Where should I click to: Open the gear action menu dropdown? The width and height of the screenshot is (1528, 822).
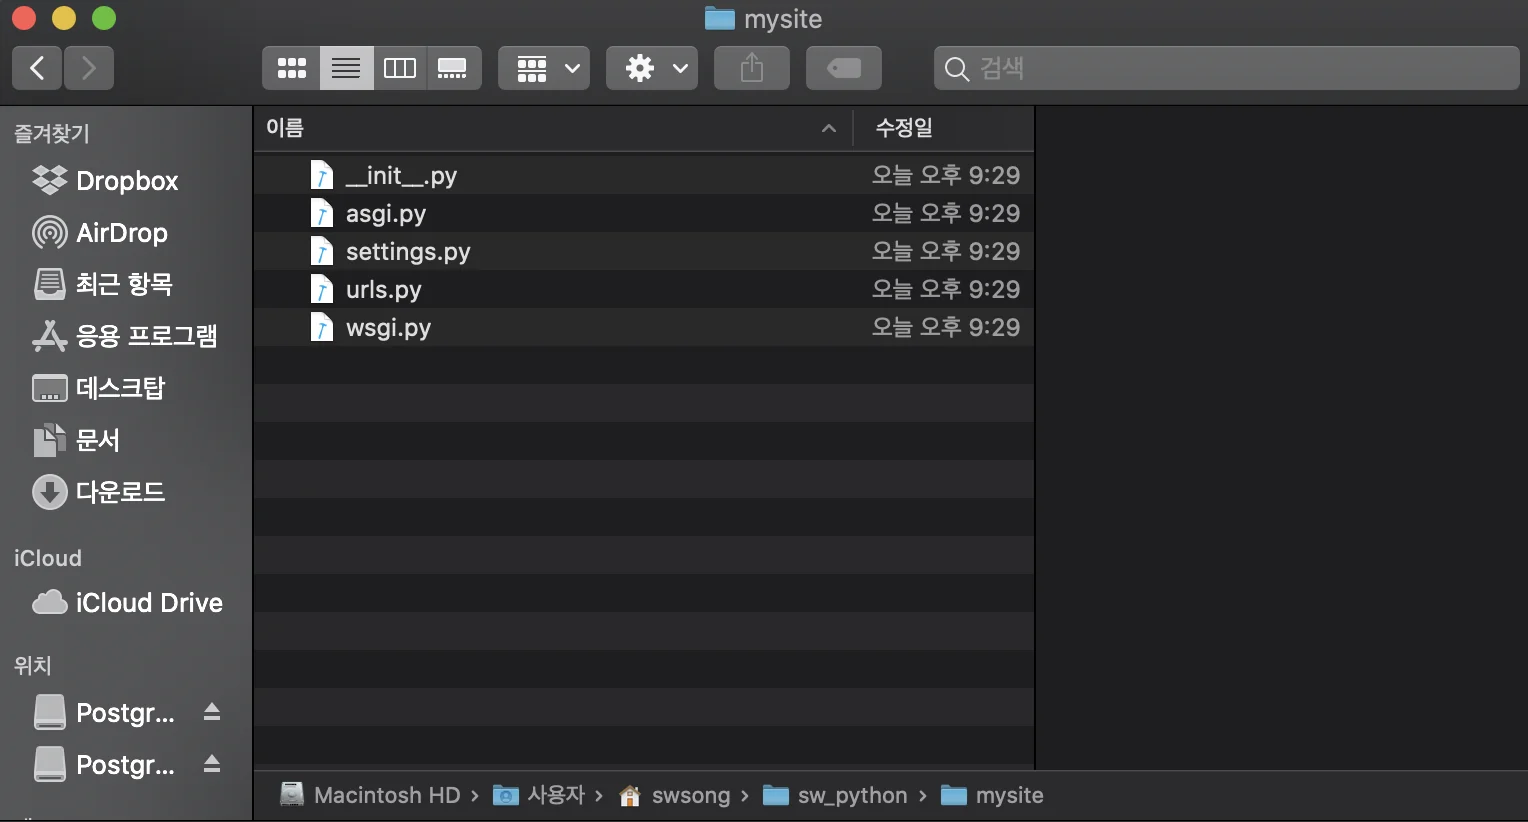pyautogui.click(x=652, y=68)
